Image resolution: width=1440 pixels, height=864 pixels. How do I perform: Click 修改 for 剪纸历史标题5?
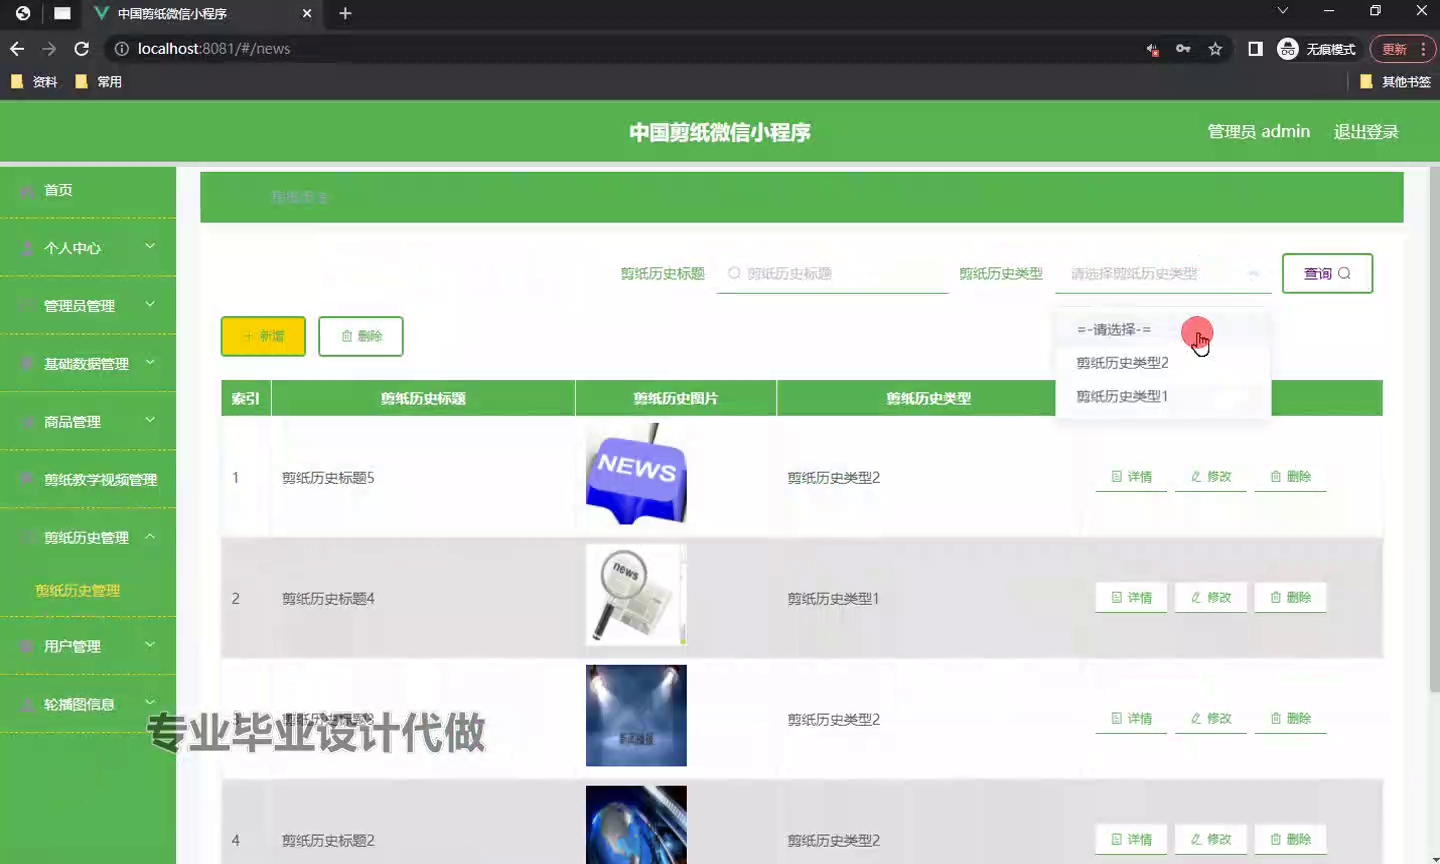coord(1211,476)
